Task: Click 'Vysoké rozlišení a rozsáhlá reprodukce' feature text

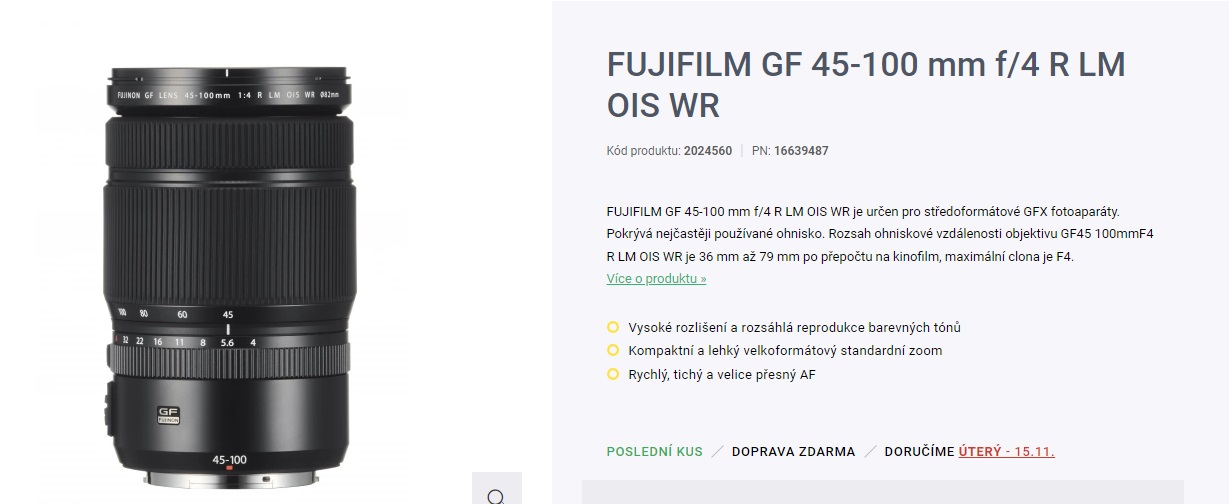Action: pos(794,327)
